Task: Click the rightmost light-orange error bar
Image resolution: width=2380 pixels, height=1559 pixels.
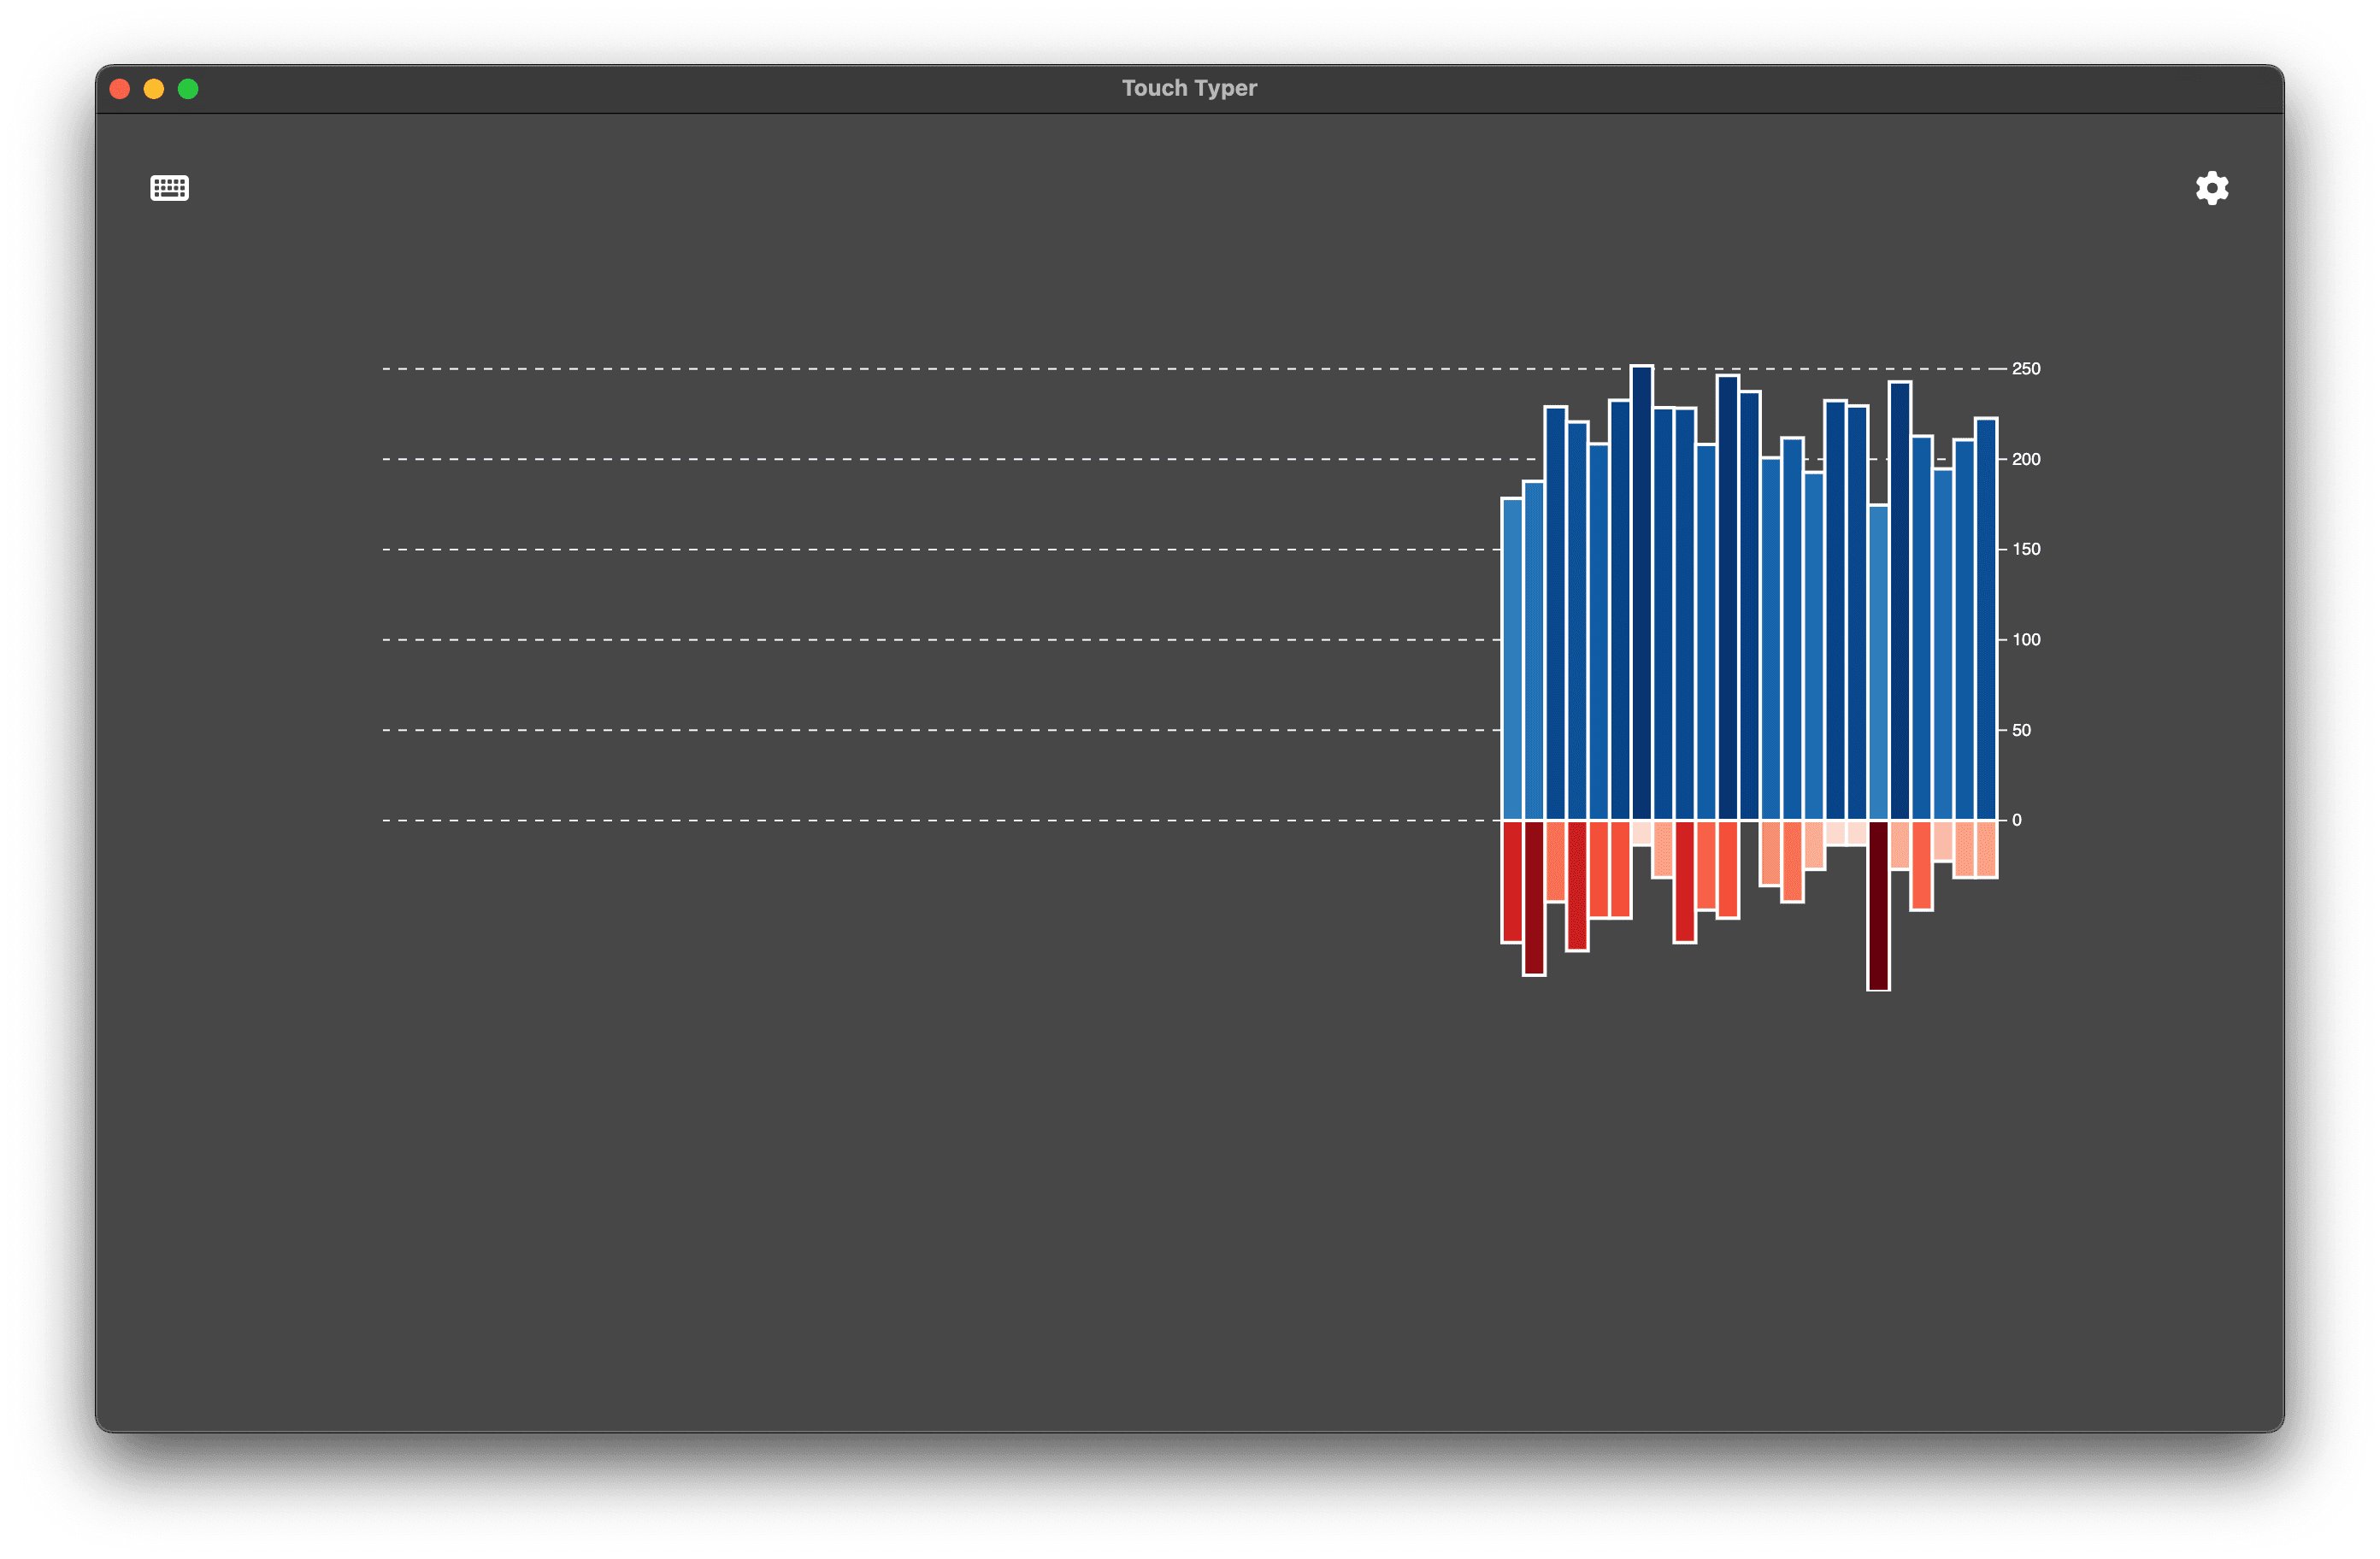Action: [1985, 848]
